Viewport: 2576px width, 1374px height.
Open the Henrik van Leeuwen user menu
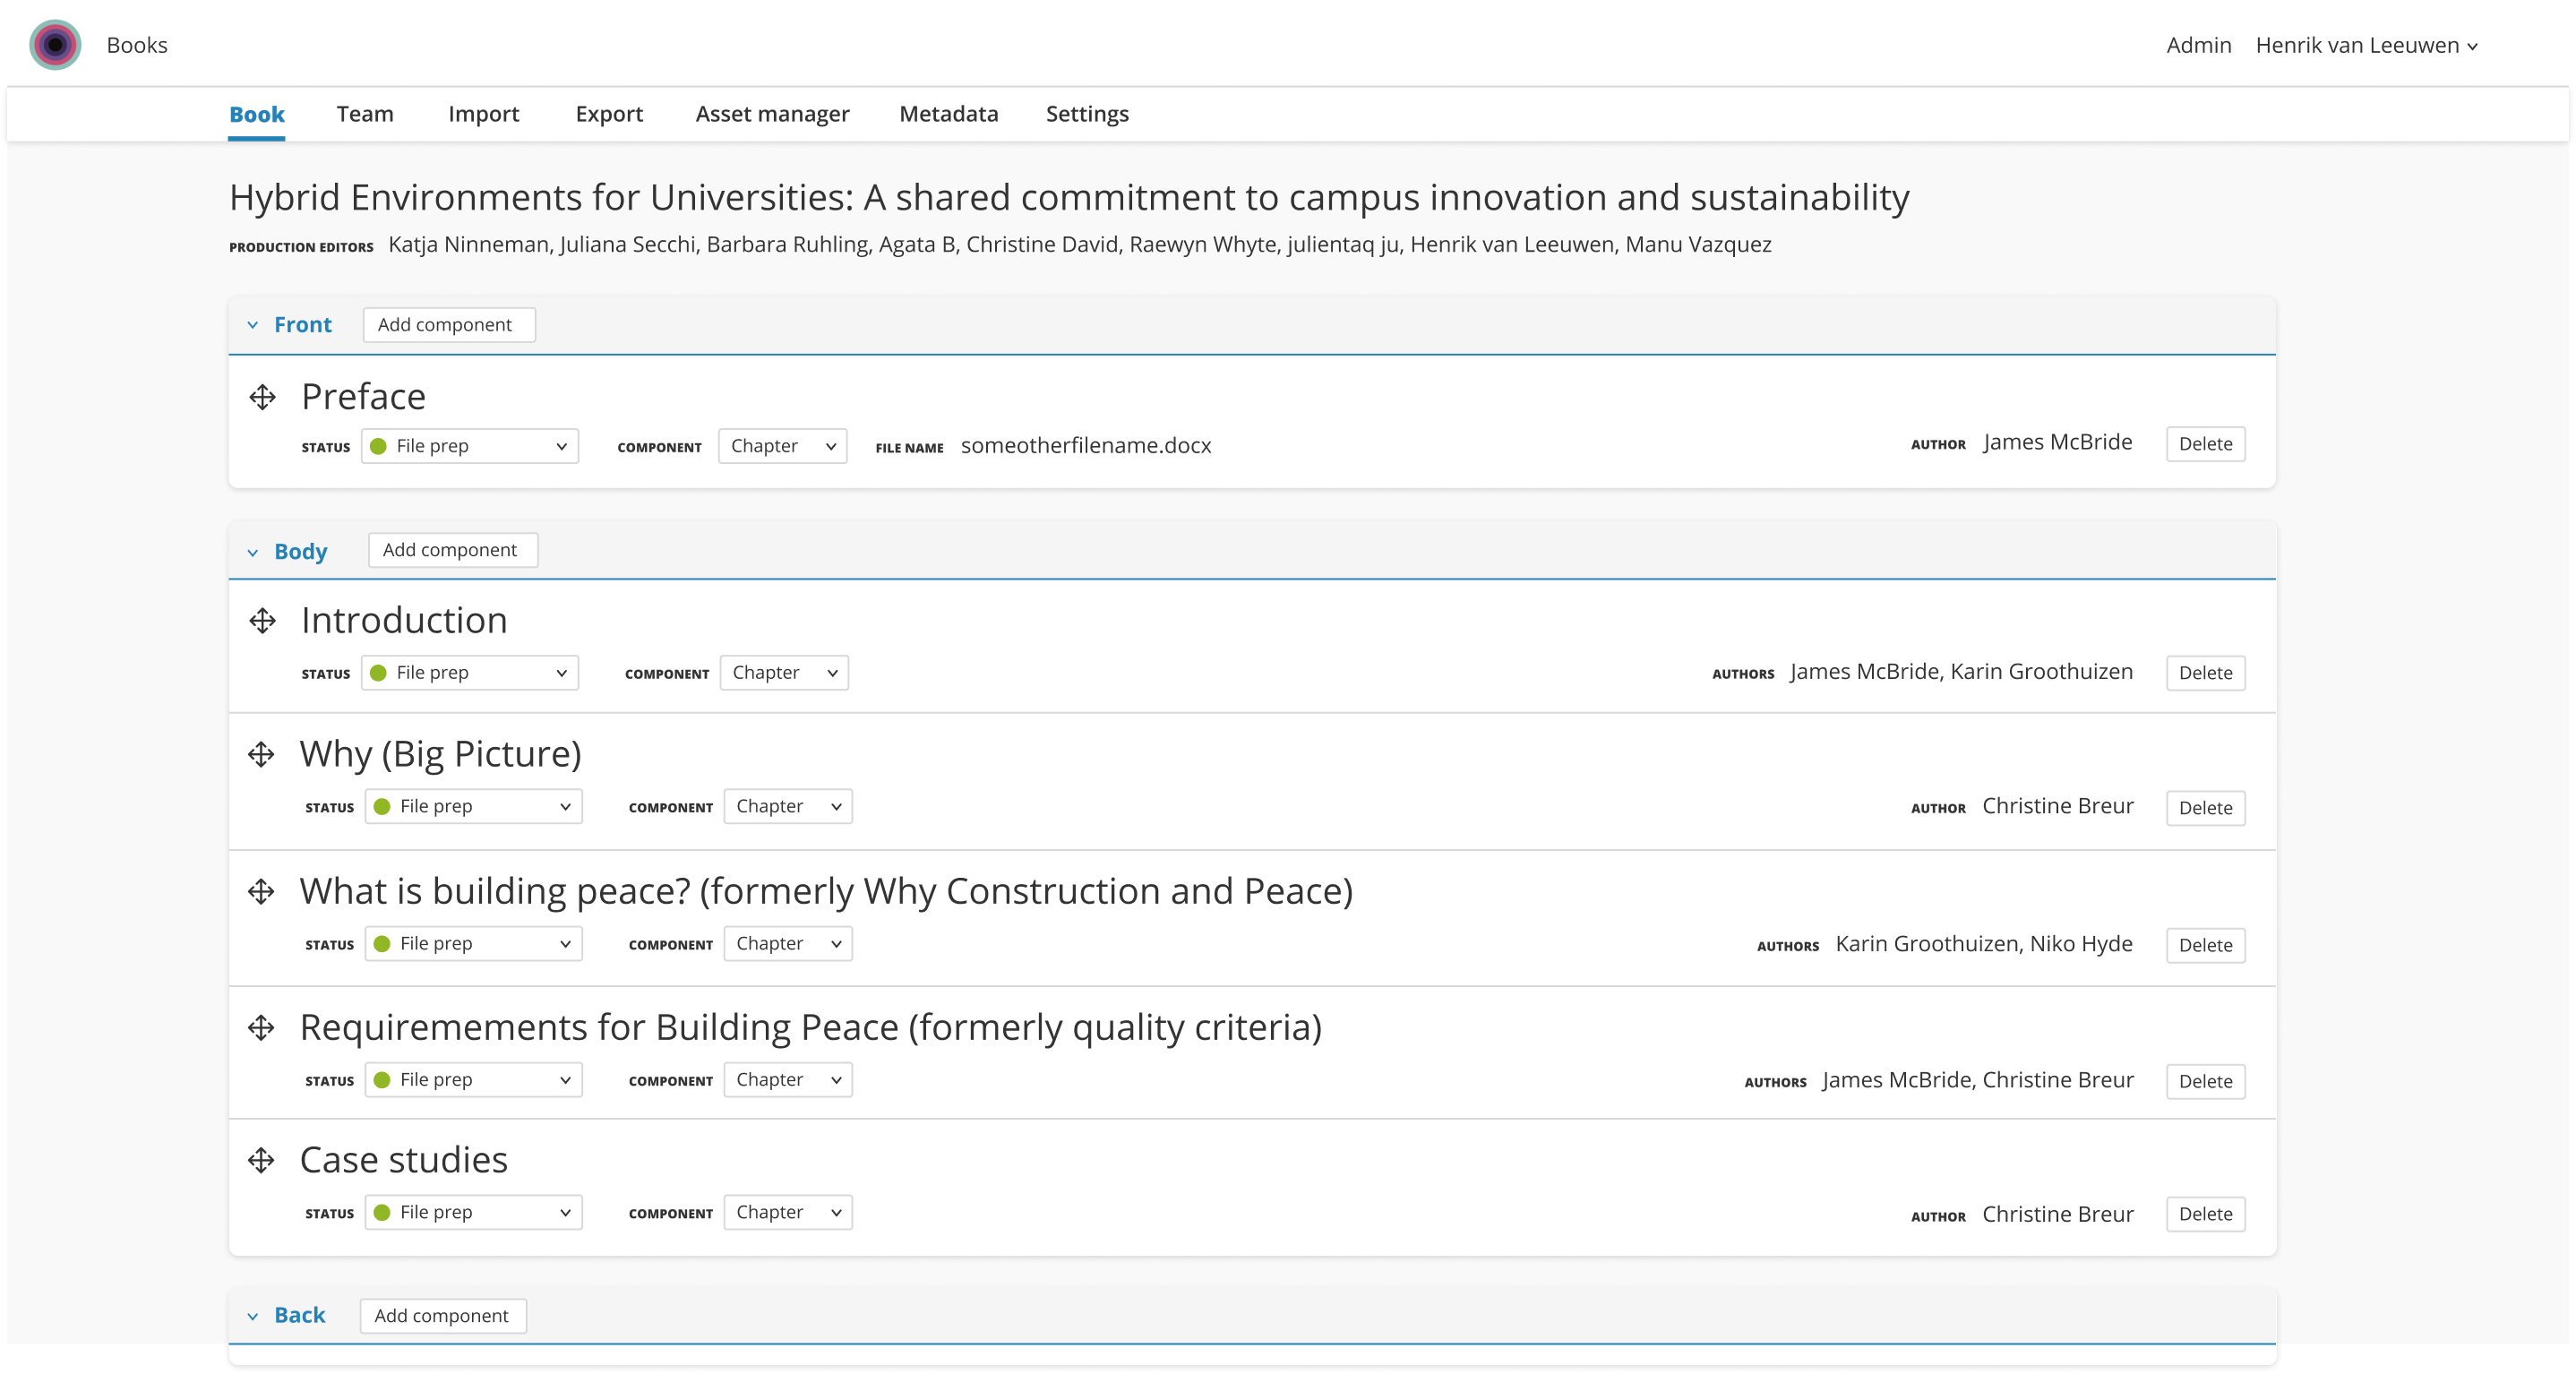(2367, 45)
